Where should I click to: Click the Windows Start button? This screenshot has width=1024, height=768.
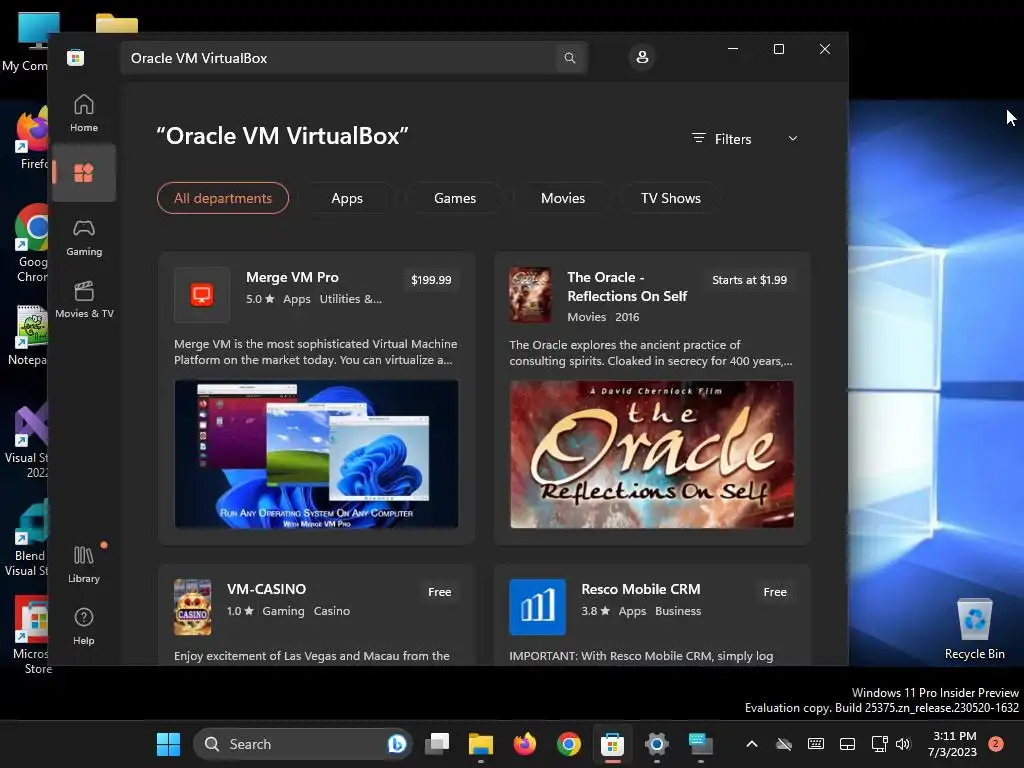(168, 744)
